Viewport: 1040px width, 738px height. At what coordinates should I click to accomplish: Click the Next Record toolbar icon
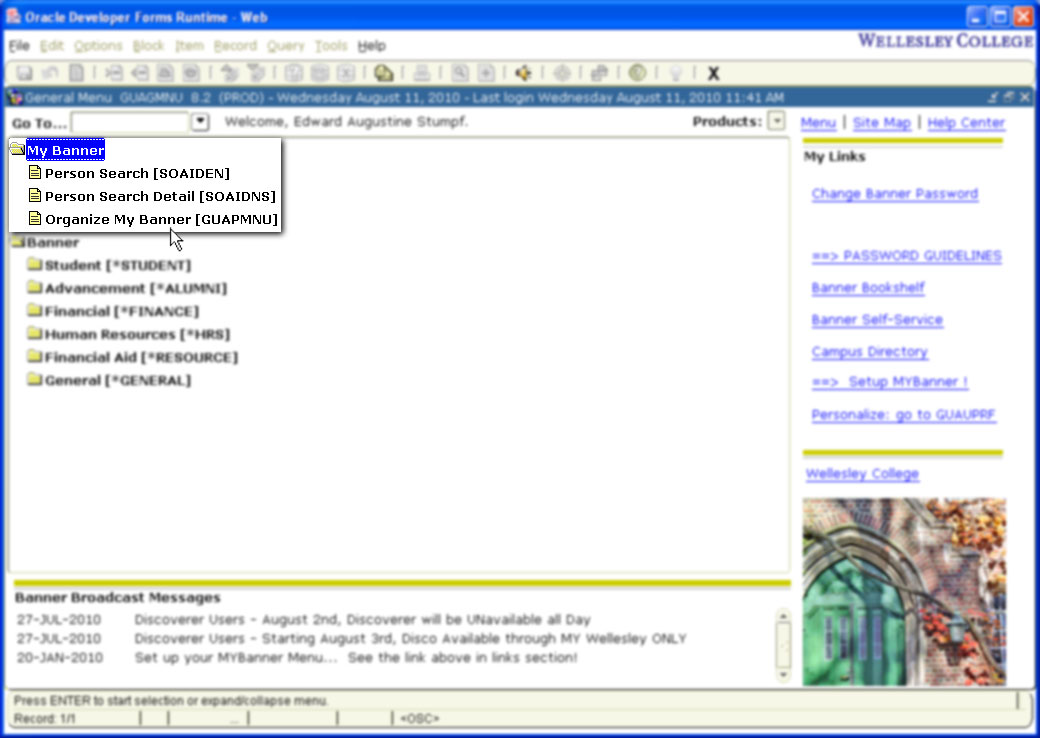click(x=191, y=73)
